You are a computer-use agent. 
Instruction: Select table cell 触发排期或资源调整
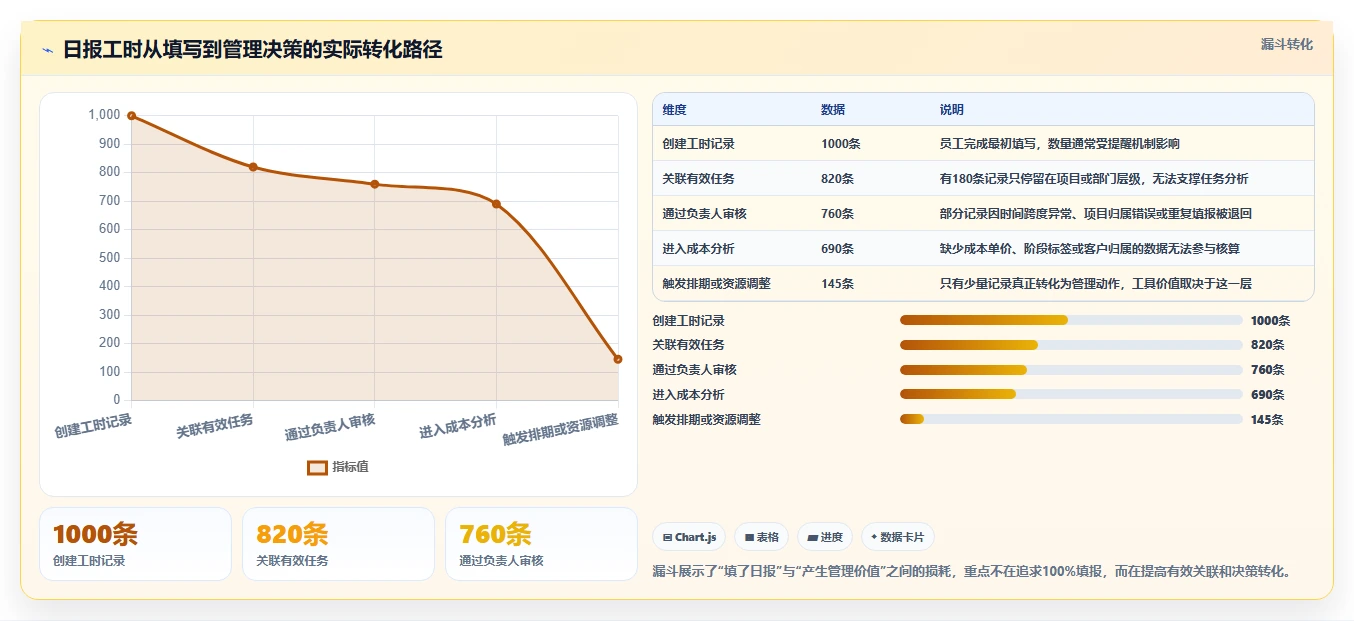[716, 284]
